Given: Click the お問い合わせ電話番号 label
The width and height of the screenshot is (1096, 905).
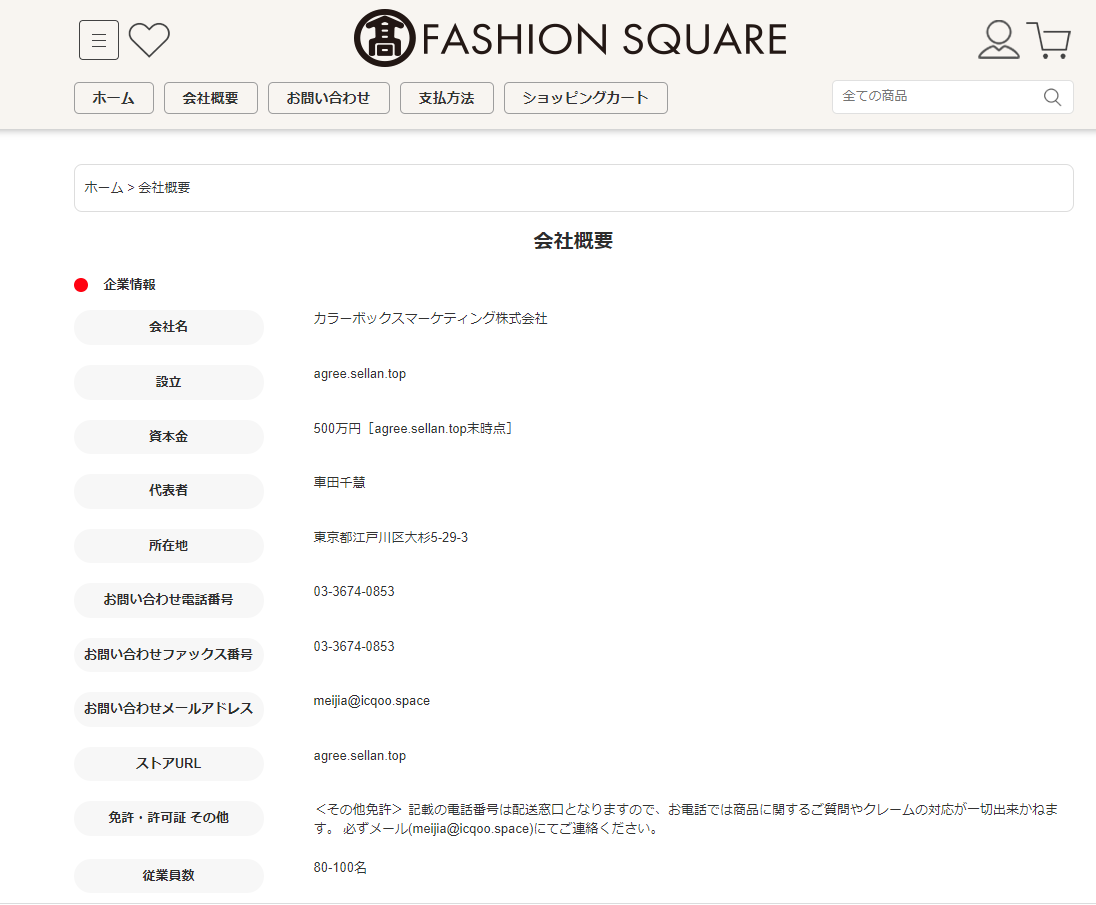Looking at the screenshot, I should 168,600.
